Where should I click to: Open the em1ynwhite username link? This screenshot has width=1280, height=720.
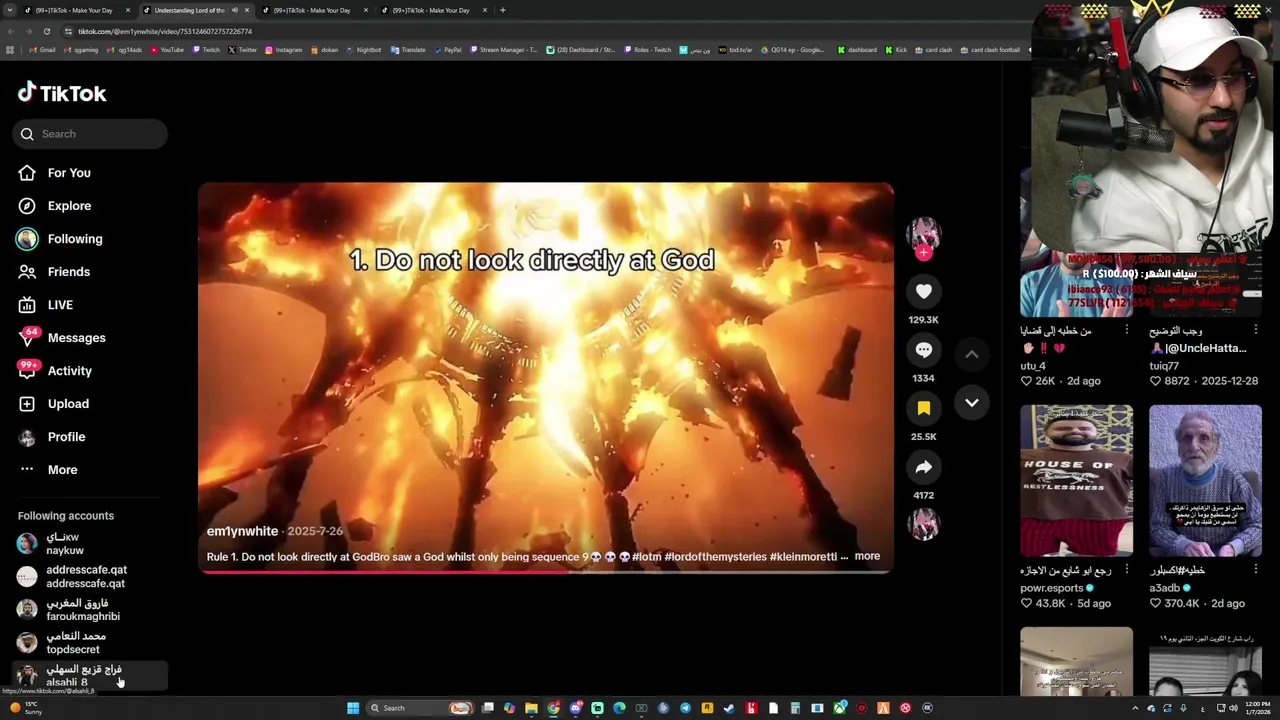click(242, 531)
